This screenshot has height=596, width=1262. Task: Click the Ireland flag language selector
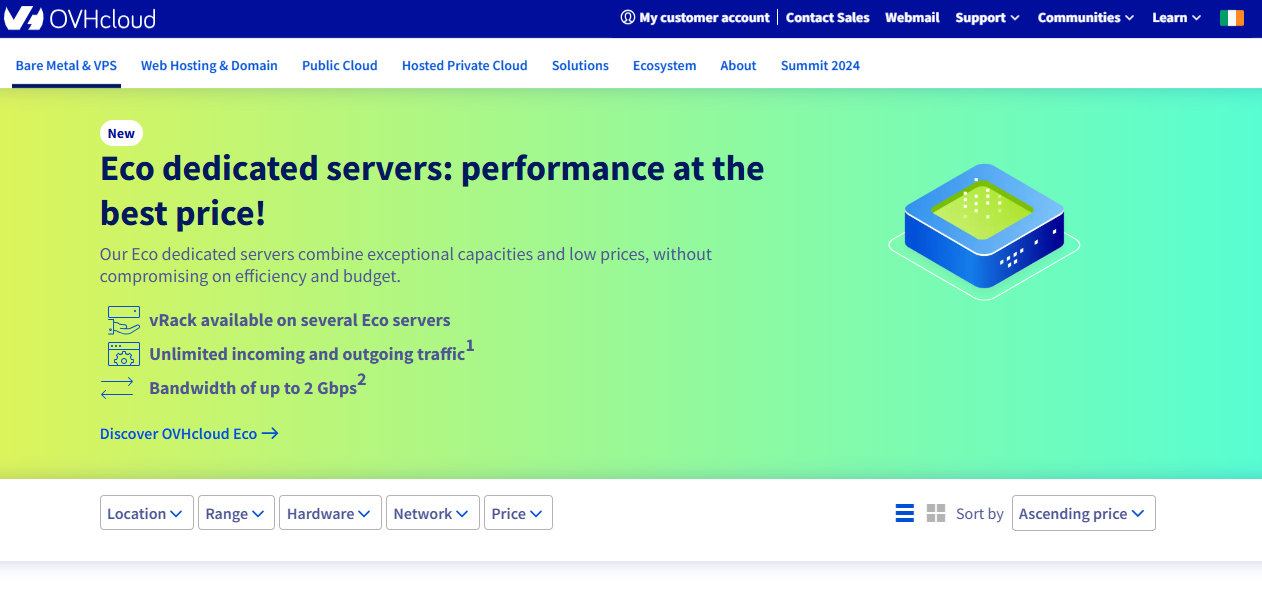(x=1232, y=17)
